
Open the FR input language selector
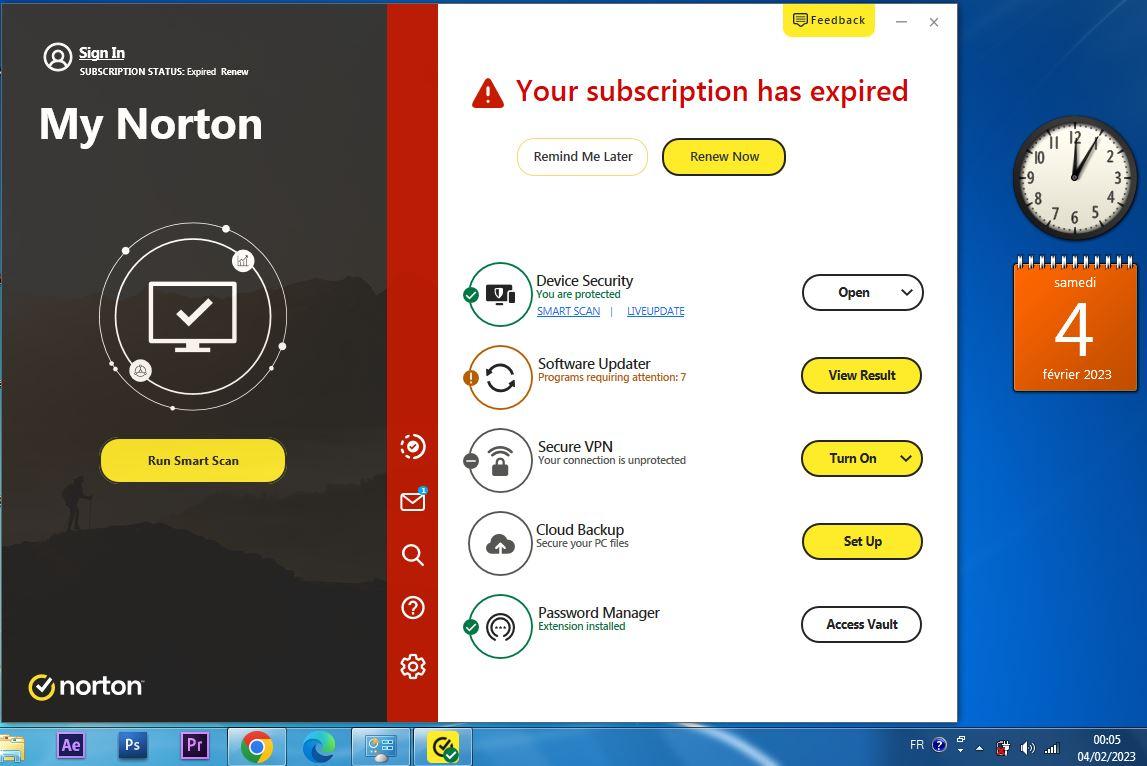click(917, 745)
